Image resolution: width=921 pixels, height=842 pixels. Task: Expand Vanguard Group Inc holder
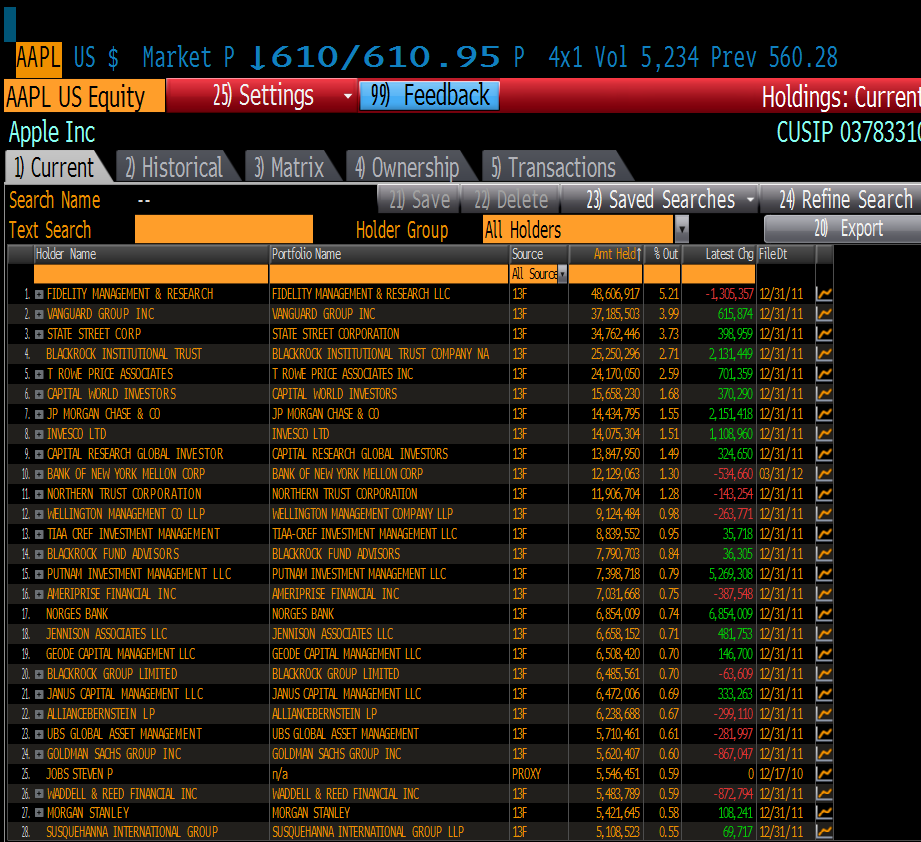[x=39, y=314]
